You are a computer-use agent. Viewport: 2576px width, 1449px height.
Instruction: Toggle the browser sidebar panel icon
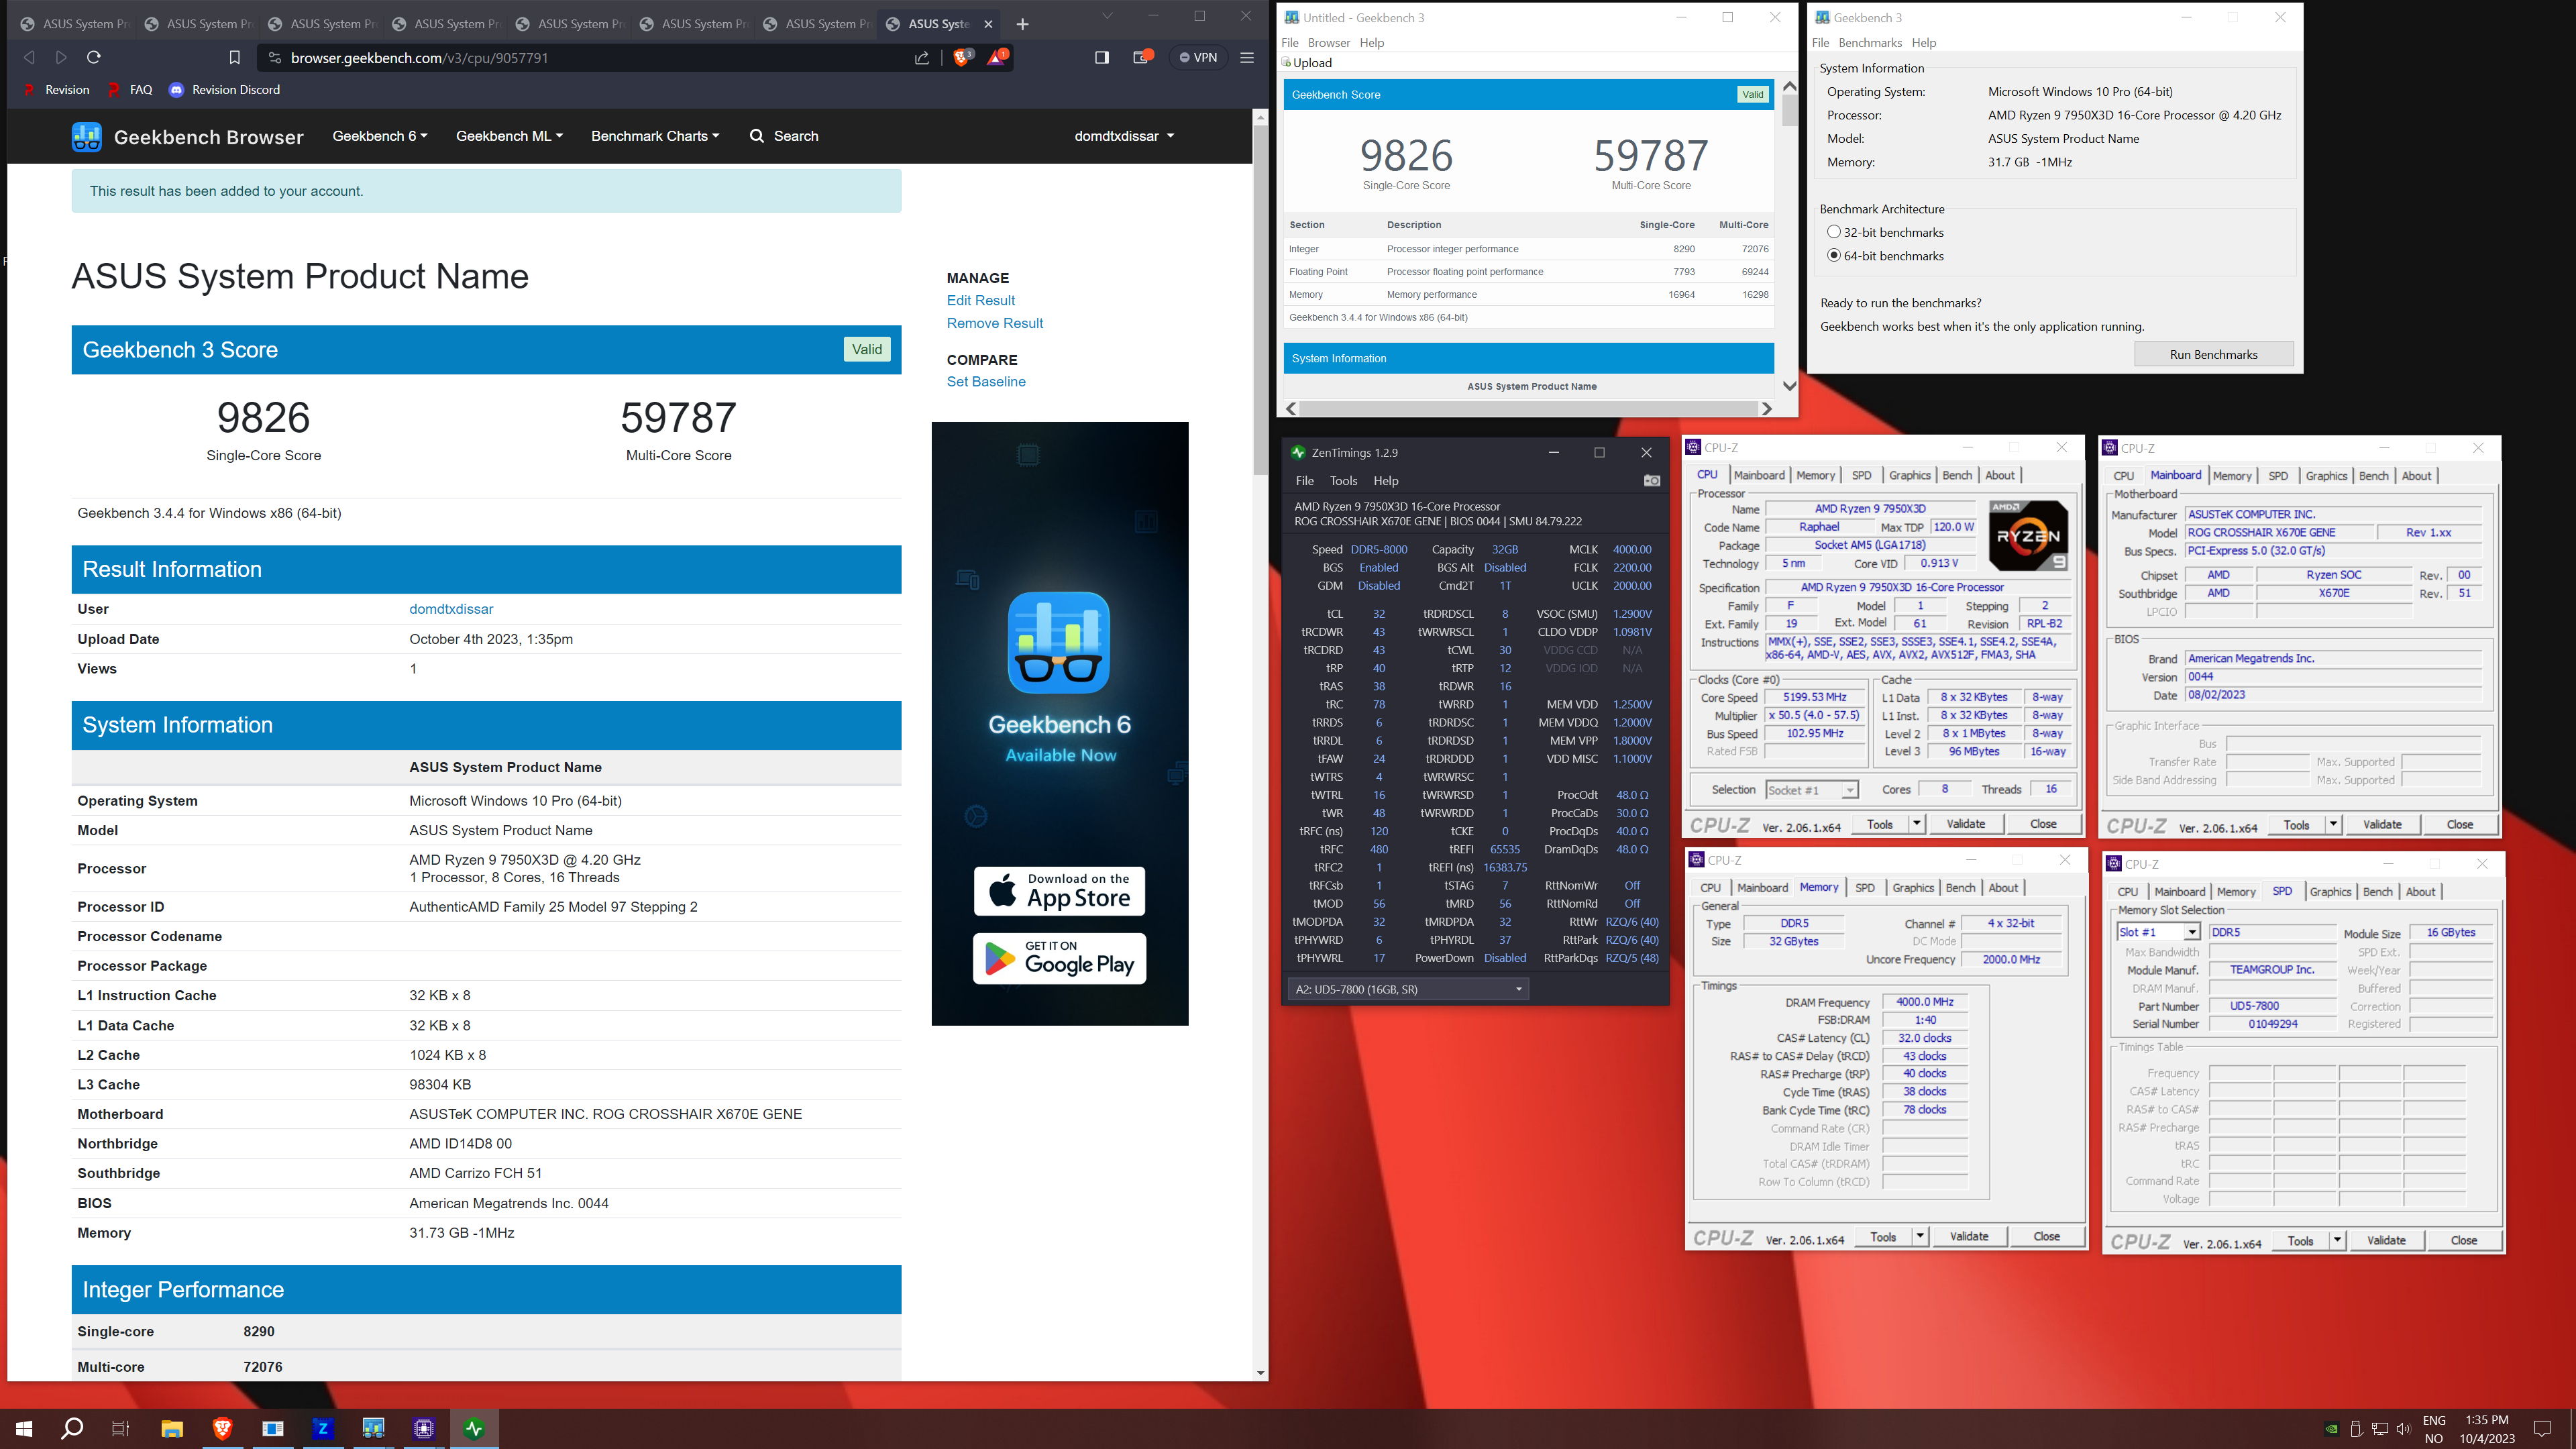coord(1101,57)
